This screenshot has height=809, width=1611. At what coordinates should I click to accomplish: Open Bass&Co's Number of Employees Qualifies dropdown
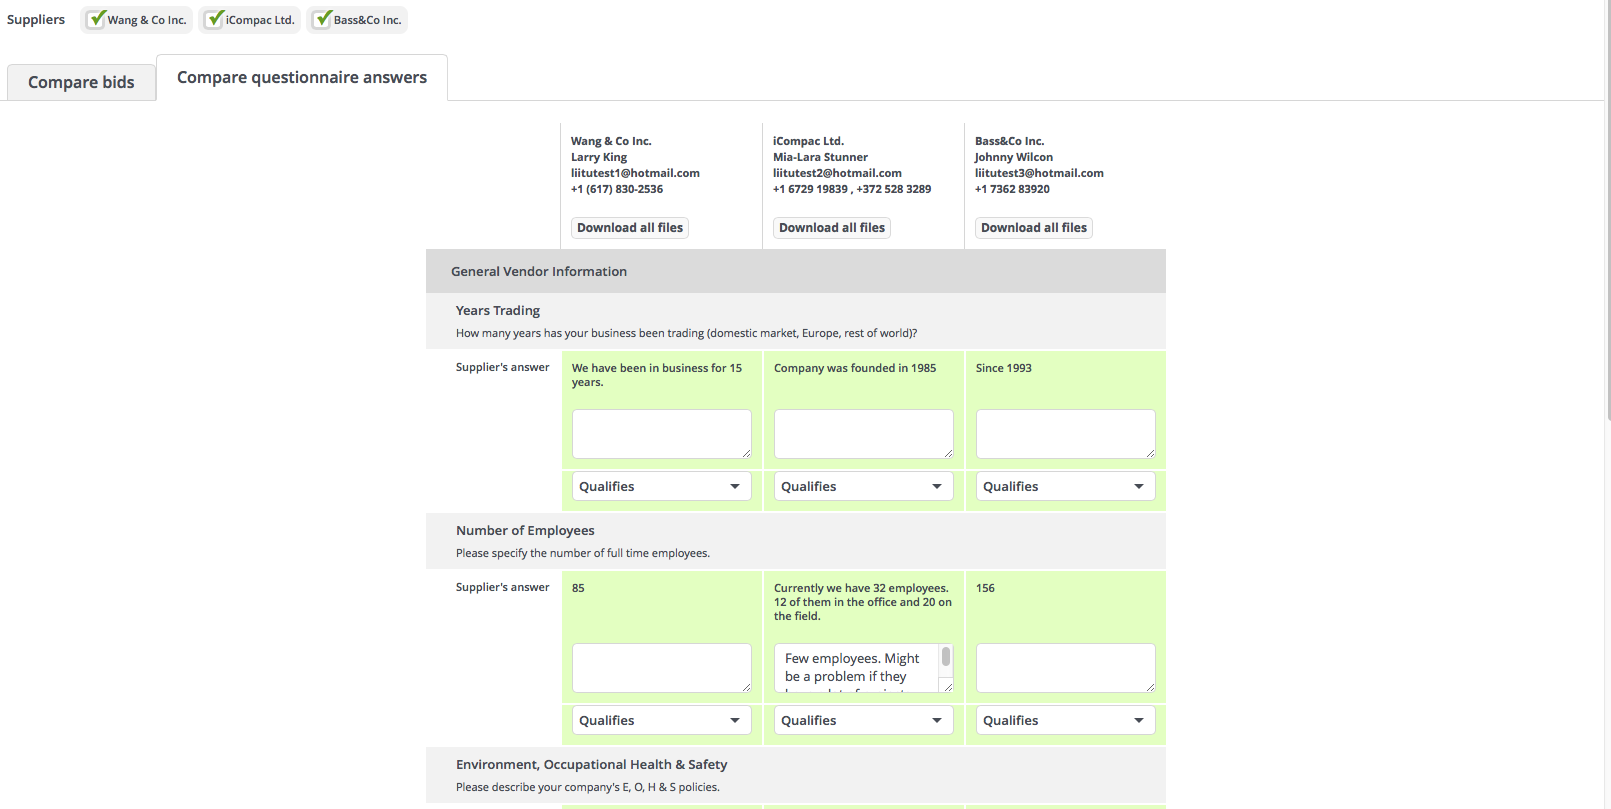[x=1065, y=721]
